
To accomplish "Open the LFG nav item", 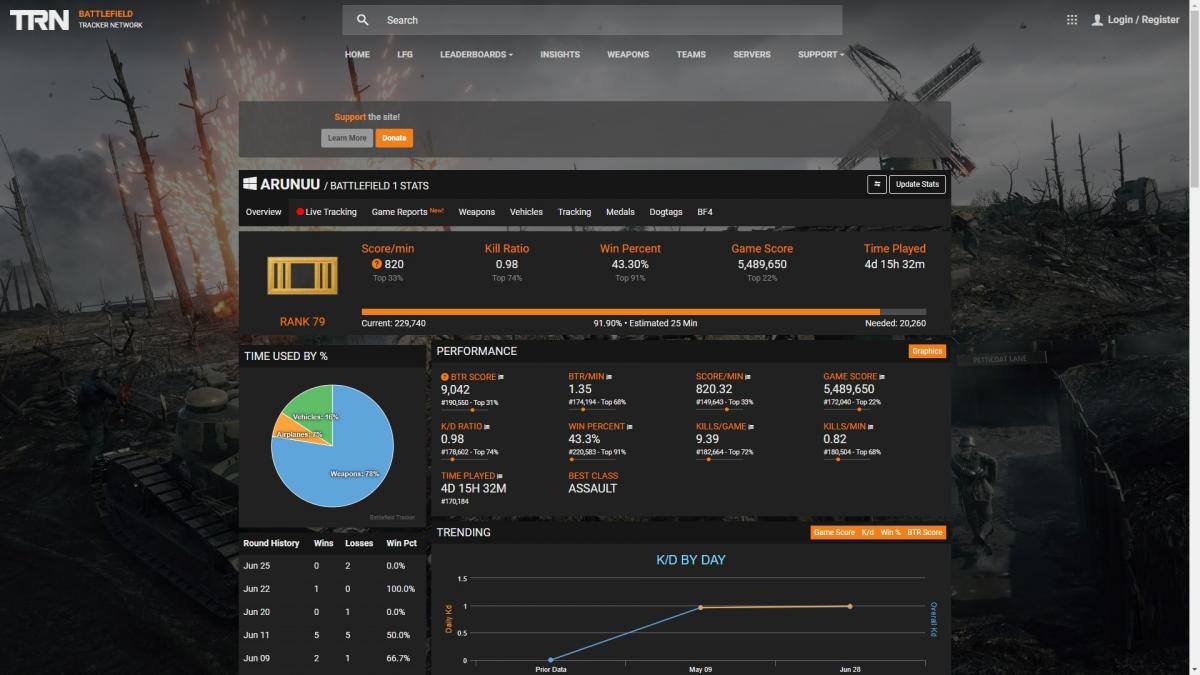I will [x=405, y=54].
